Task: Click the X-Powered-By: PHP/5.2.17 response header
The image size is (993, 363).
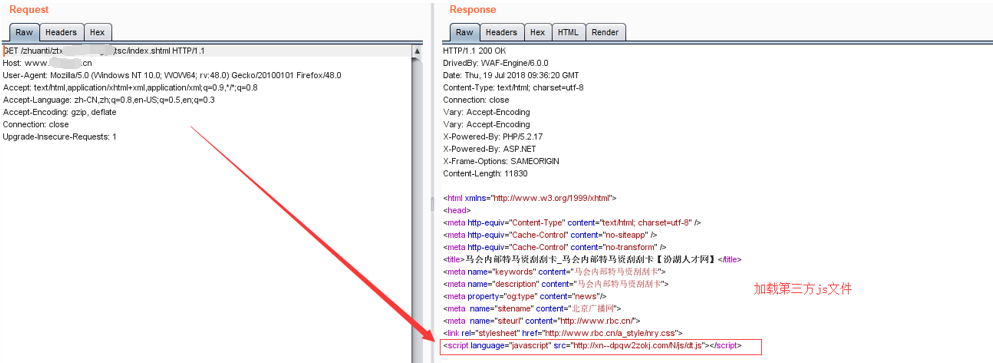Action: (x=493, y=137)
